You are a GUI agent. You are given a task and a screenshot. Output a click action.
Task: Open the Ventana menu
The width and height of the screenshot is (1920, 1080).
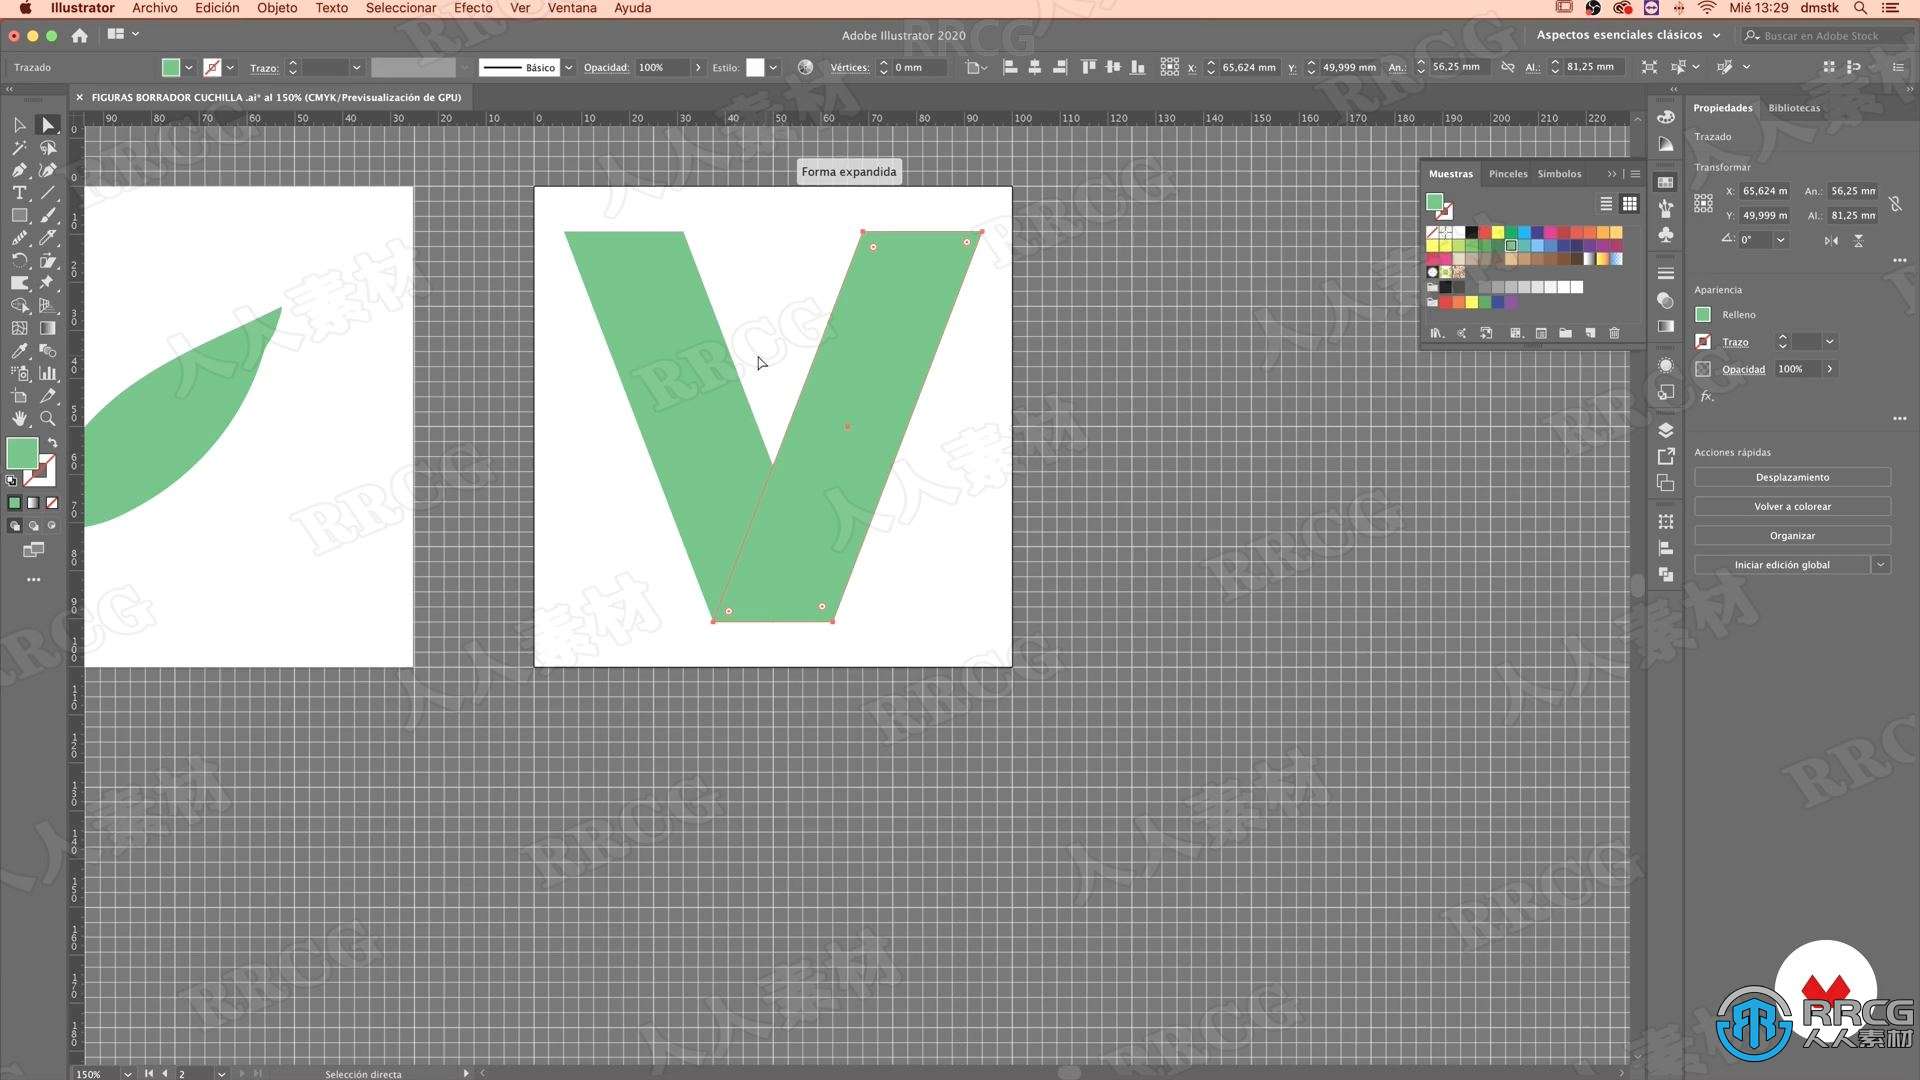coord(572,8)
